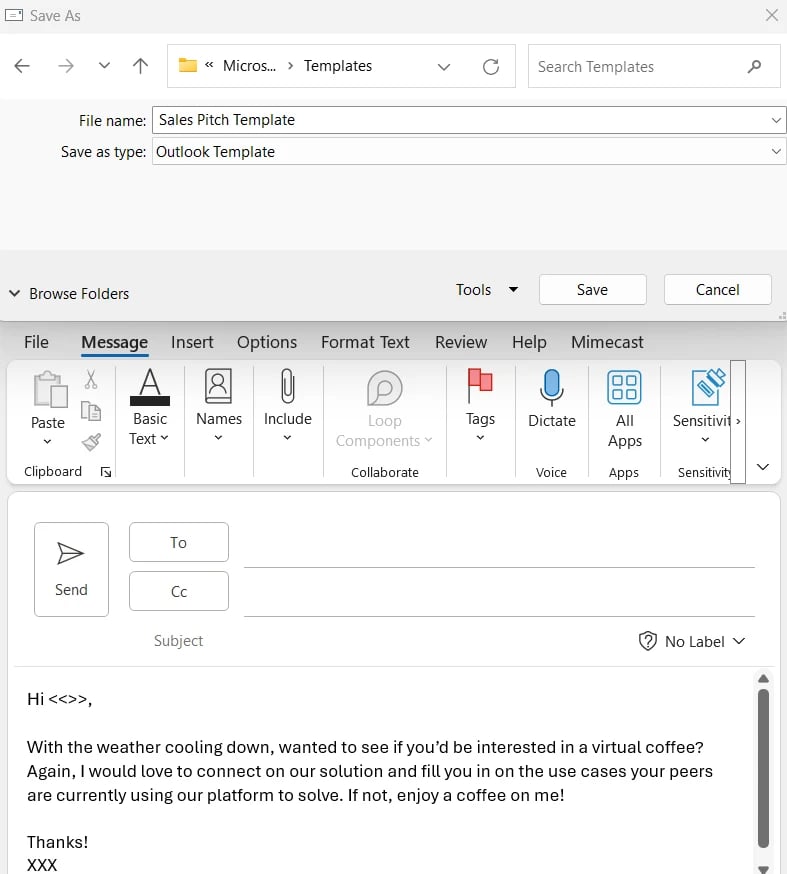Click the Paste clipboard icon
Image resolution: width=787 pixels, height=874 pixels.
click(x=48, y=390)
